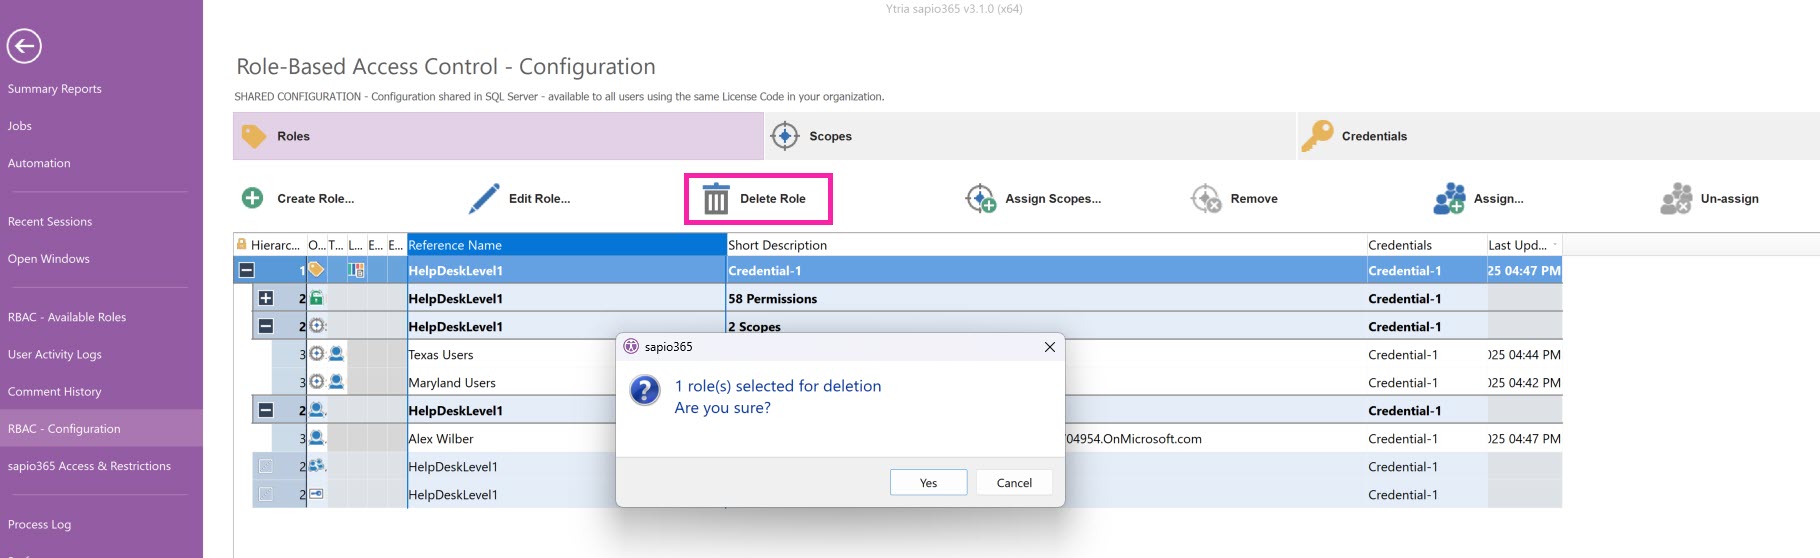Open the Credentials tab
Viewport: 1820px width, 558px height.
1373,136
